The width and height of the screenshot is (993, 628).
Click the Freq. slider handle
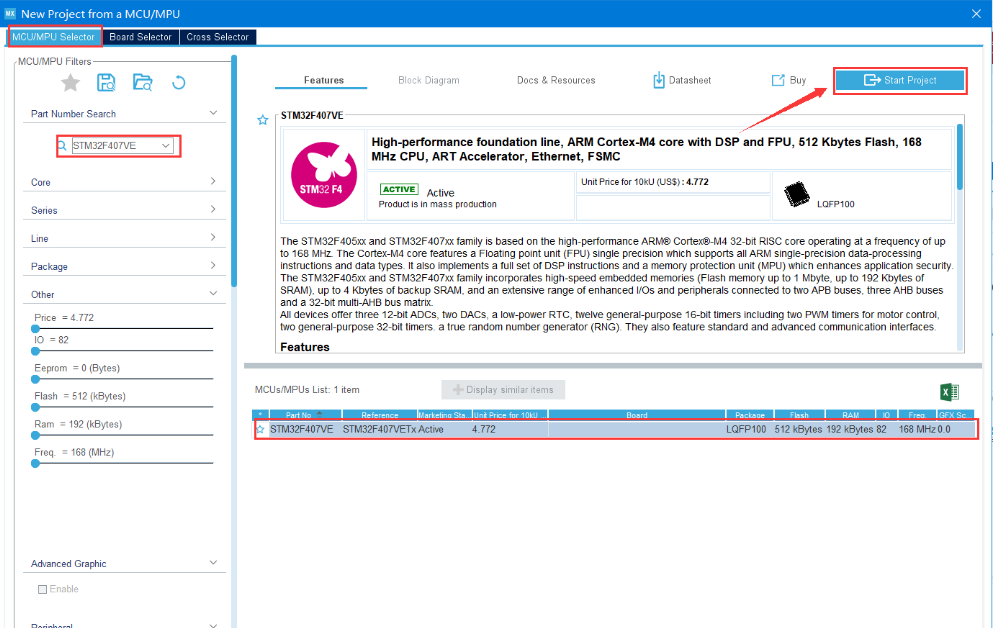(x=35, y=463)
